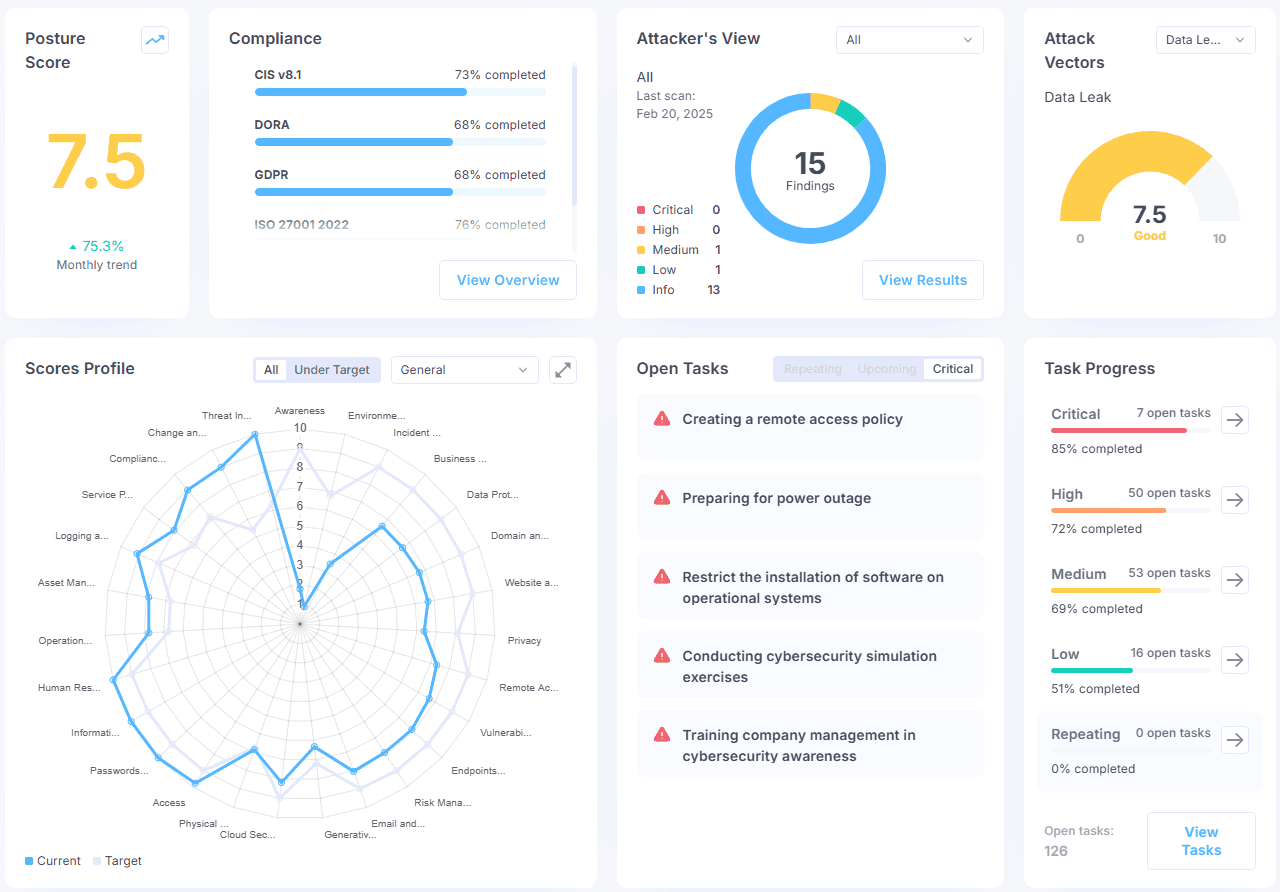Open the Posture Score trend chart icon
1280x892 pixels.
[155, 40]
